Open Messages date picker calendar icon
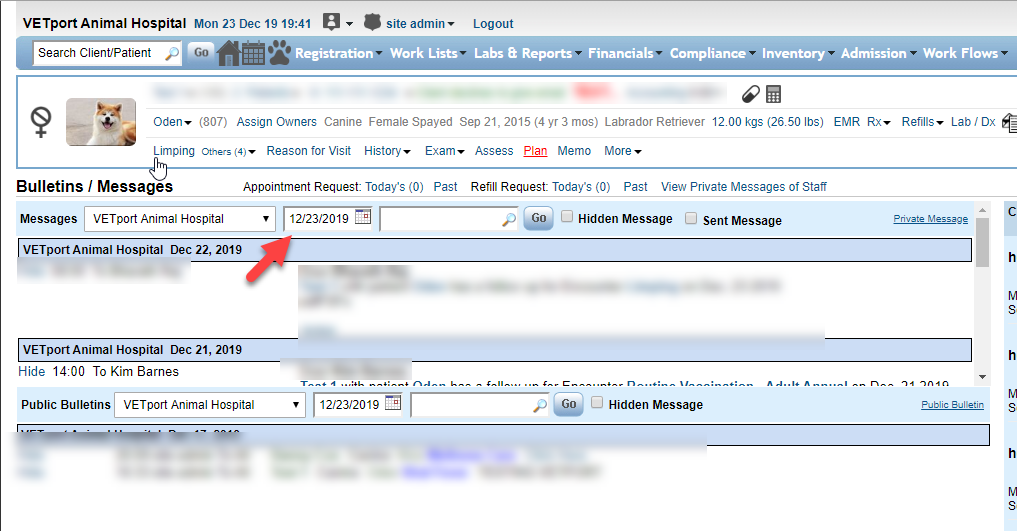The height and width of the screenshot is (531, 1017). (x=363, y=217)
